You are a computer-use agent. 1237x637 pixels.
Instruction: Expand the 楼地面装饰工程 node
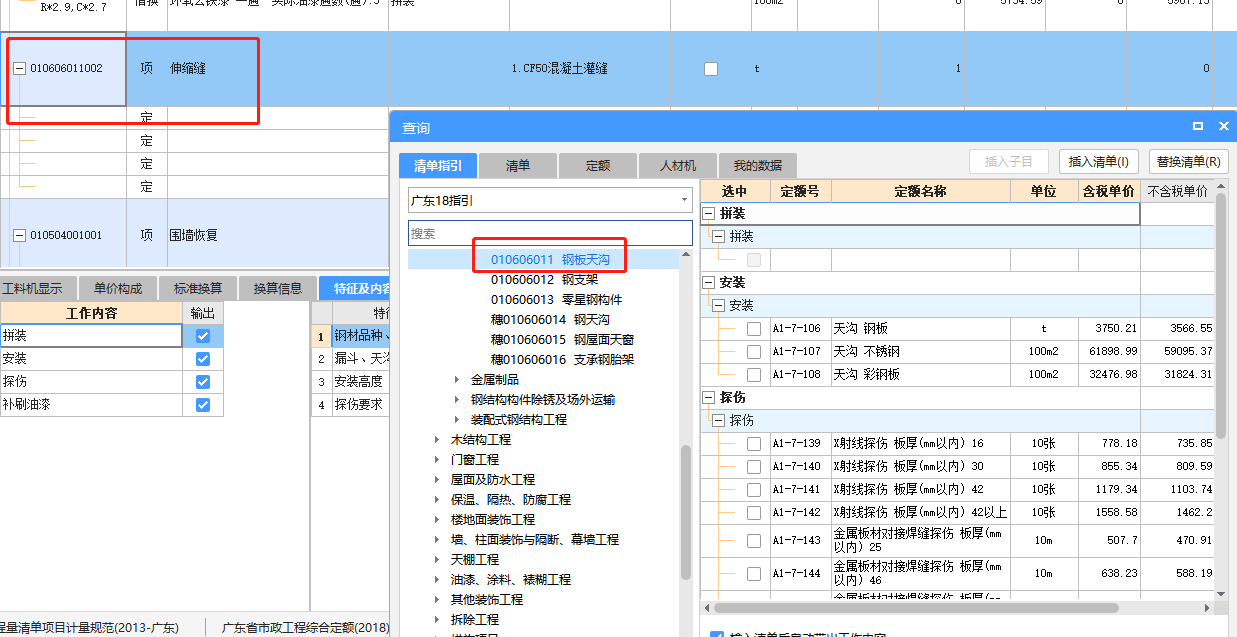click(x=437, y=520)
